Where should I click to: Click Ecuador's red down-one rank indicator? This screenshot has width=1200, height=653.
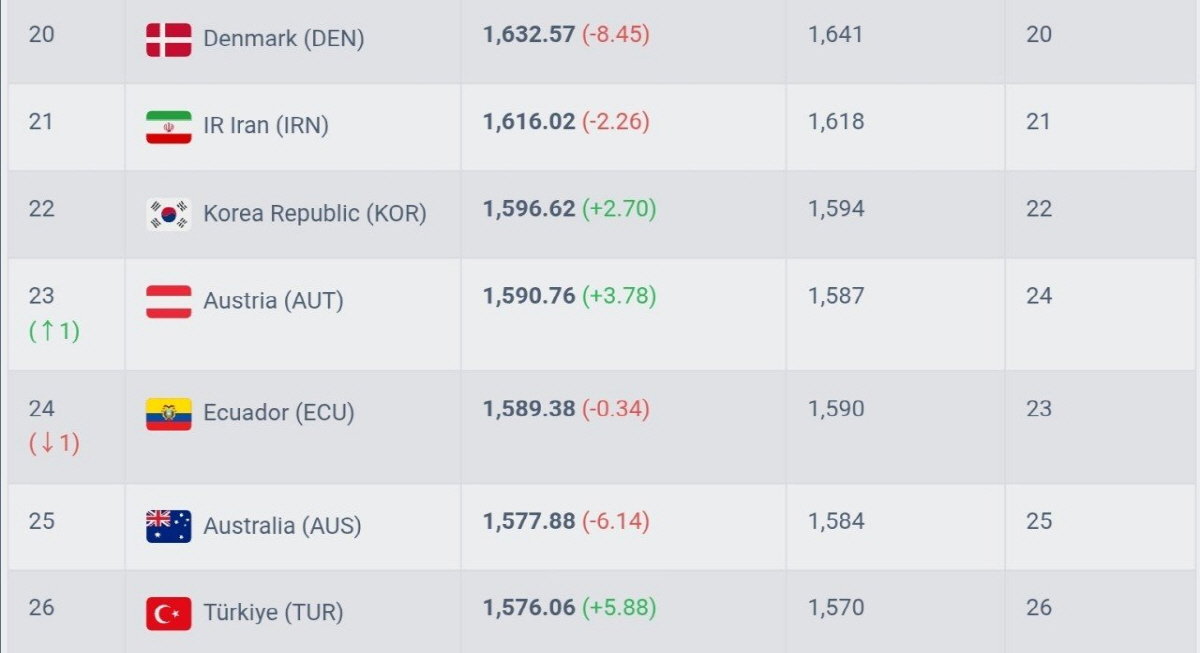[54, 444]
